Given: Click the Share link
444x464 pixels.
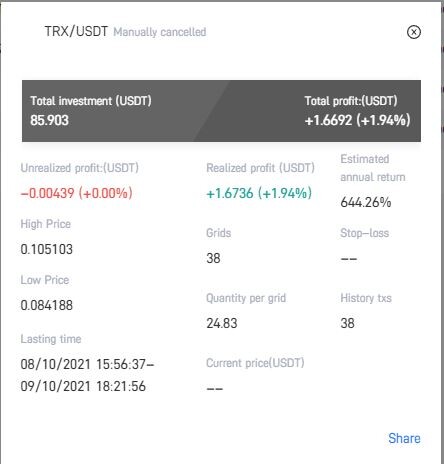Looking at the screenshot, I should point(404,438).
